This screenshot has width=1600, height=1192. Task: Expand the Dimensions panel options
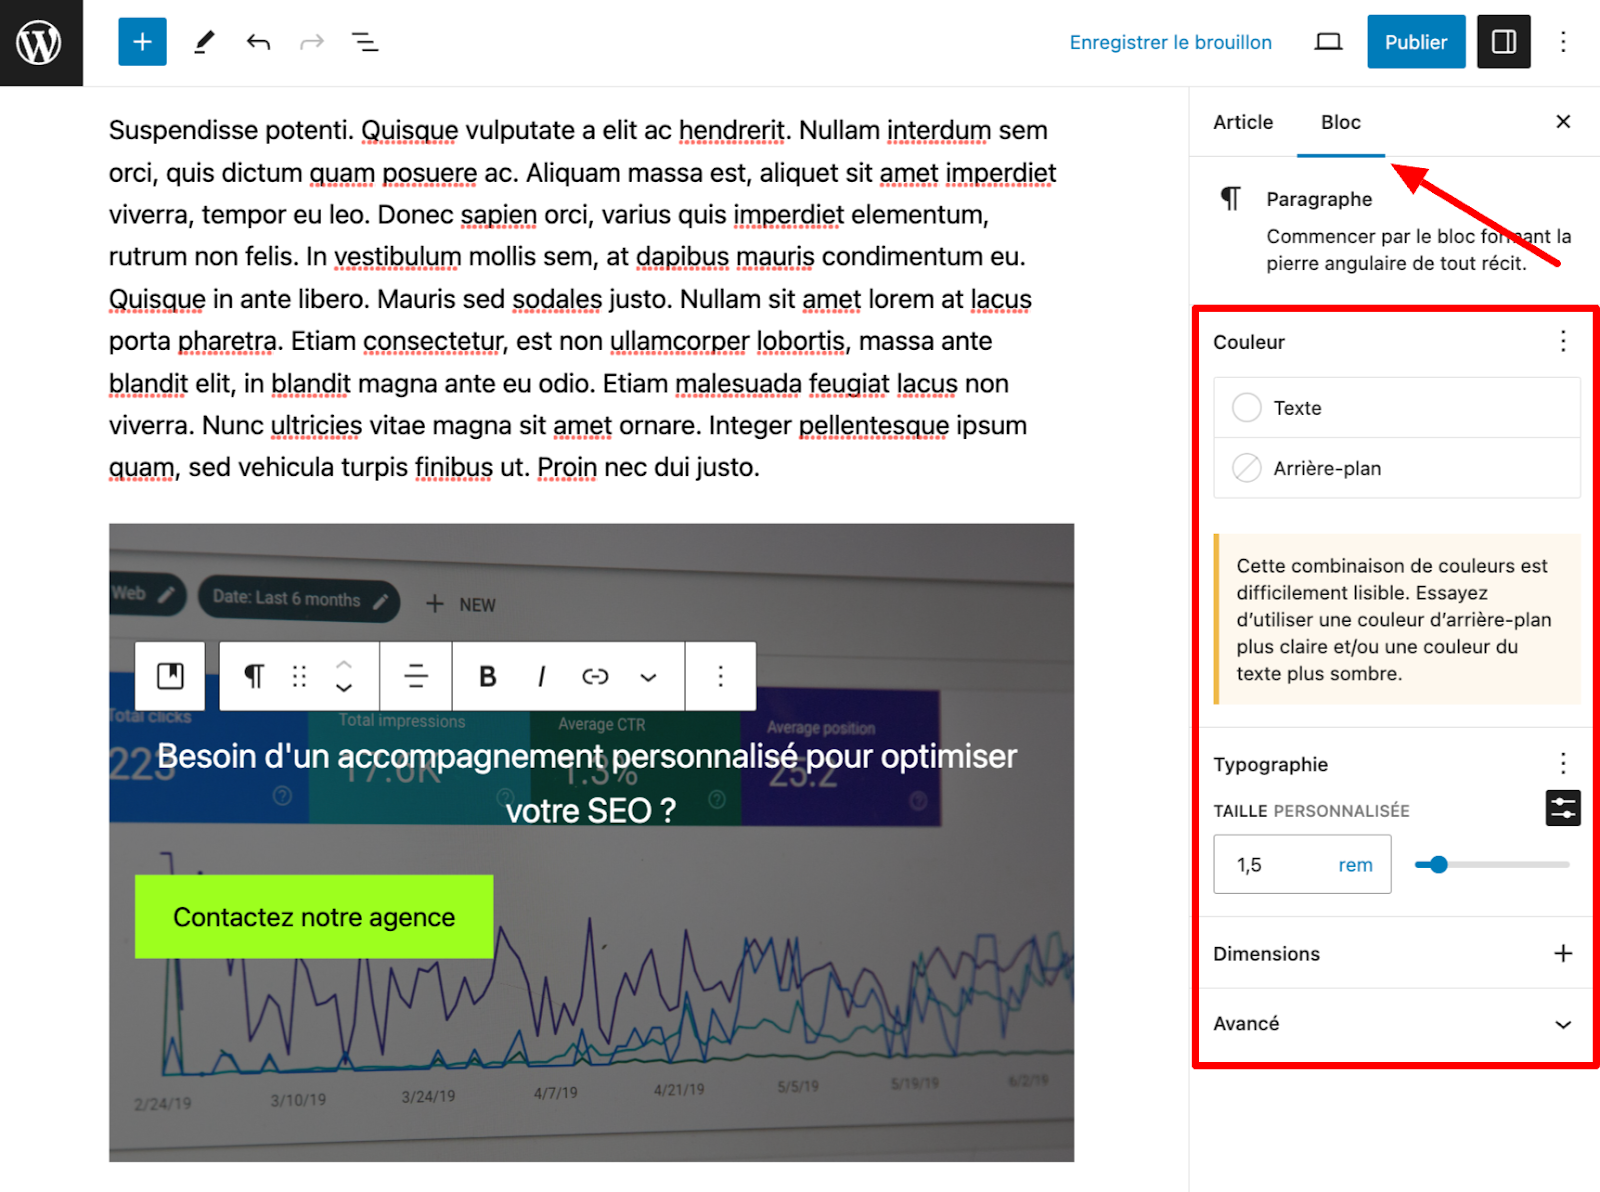point(1562,954)
